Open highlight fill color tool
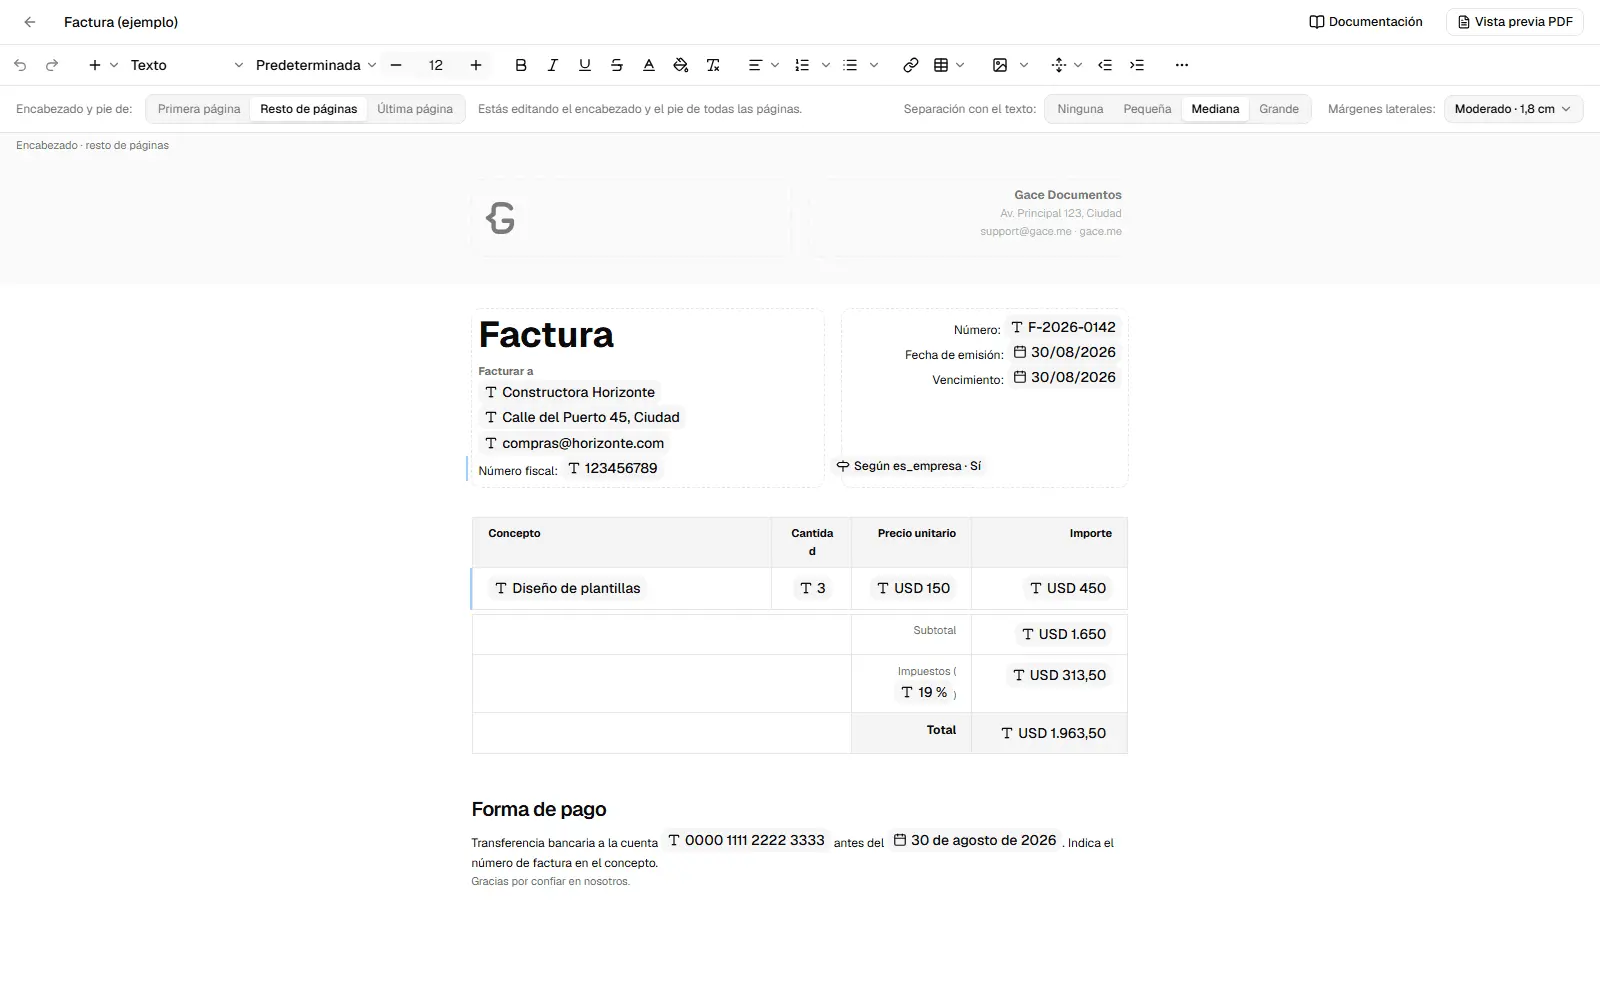The height and width of the screenshot is (1000, 1600). (681, 65)
